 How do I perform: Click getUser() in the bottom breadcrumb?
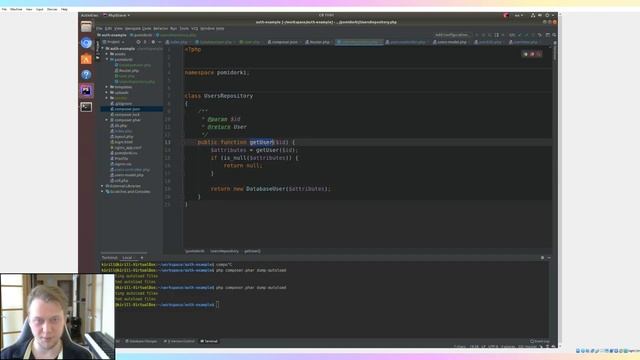(x=252, y=251)
